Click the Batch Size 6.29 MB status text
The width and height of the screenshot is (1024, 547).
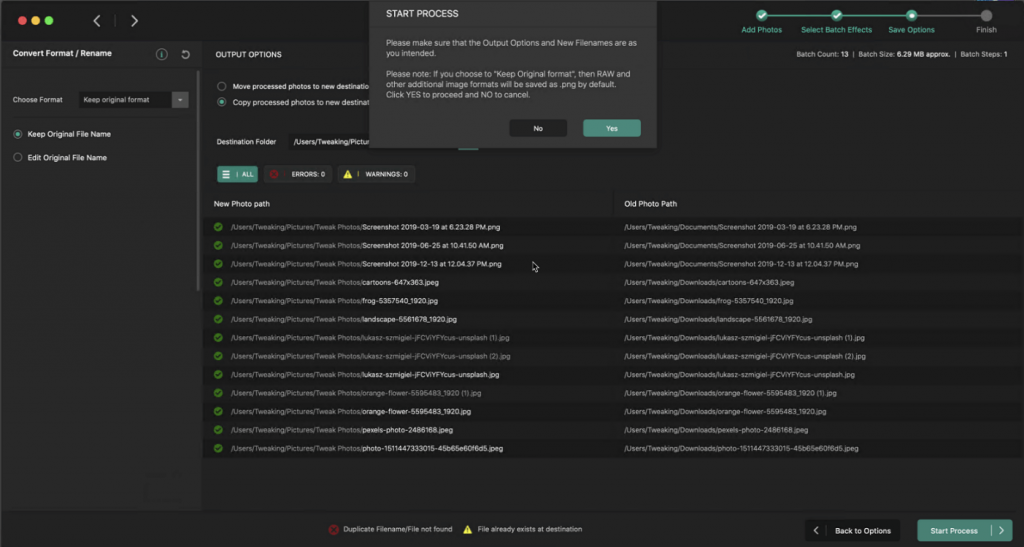click(904, 54)
